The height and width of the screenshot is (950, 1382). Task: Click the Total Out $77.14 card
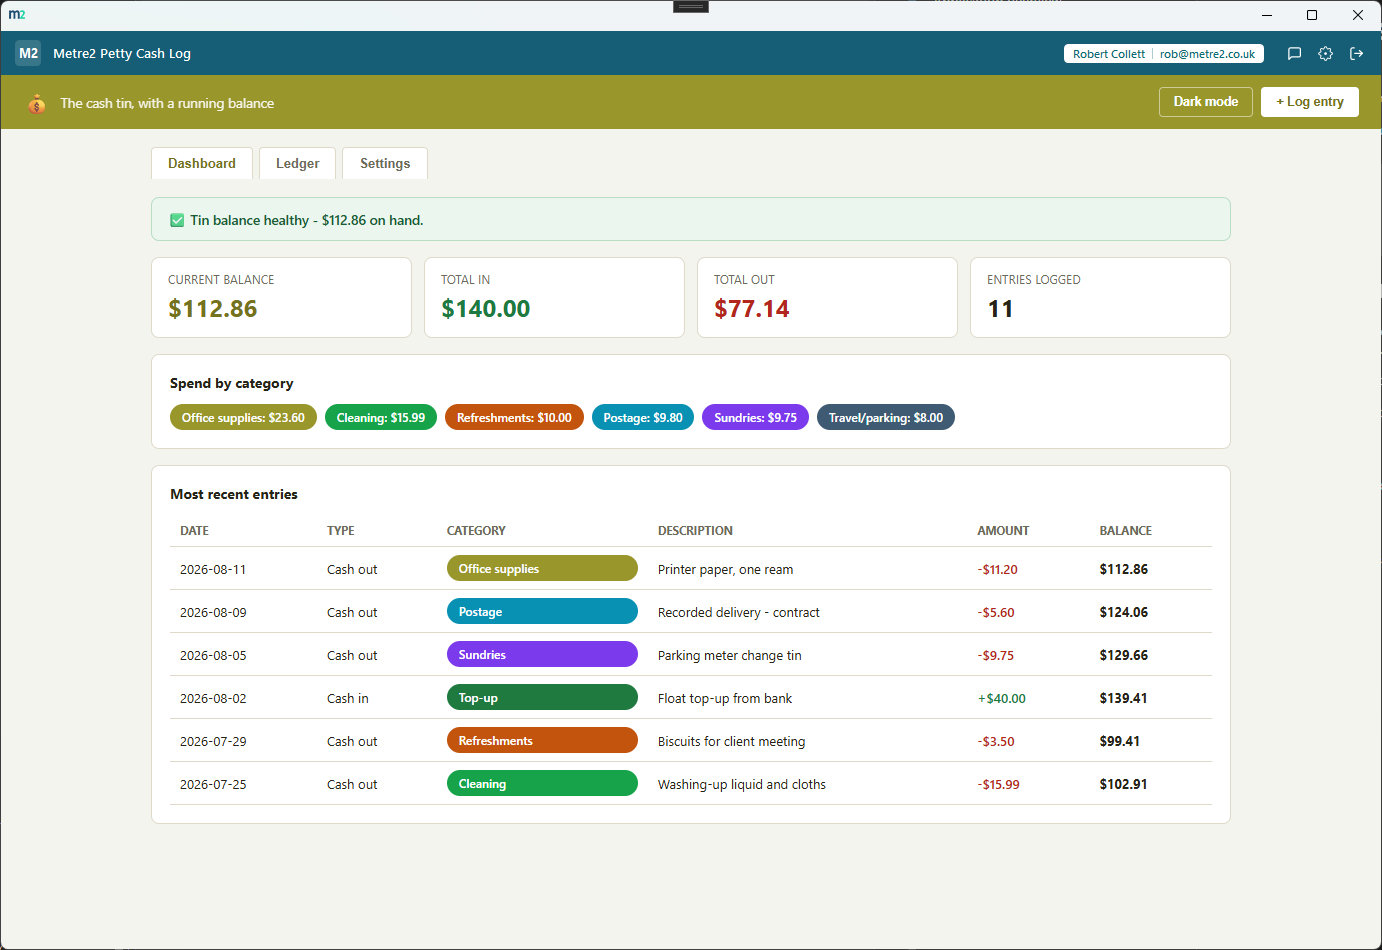click(x=827, y=297)
